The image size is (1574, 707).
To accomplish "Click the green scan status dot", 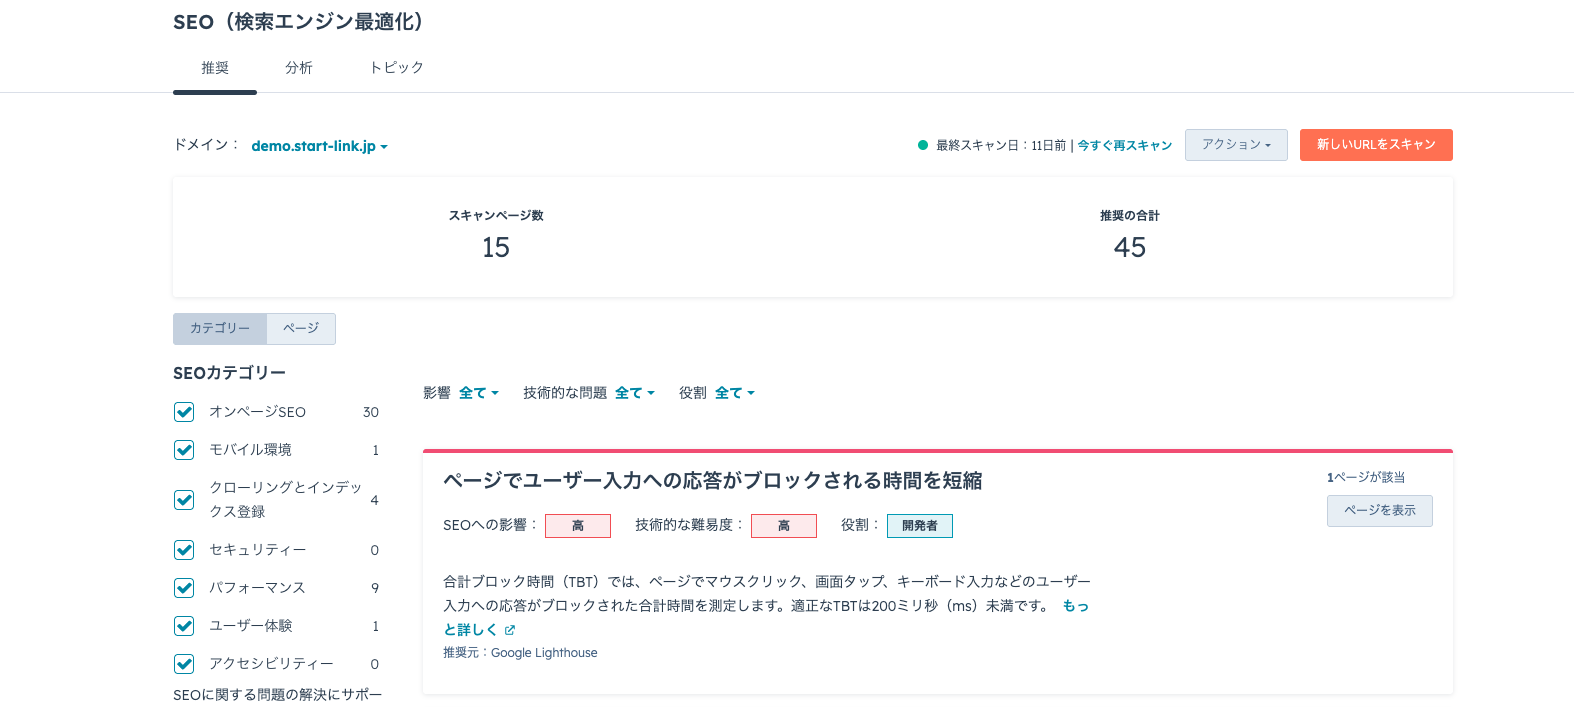I will point(923,145).
